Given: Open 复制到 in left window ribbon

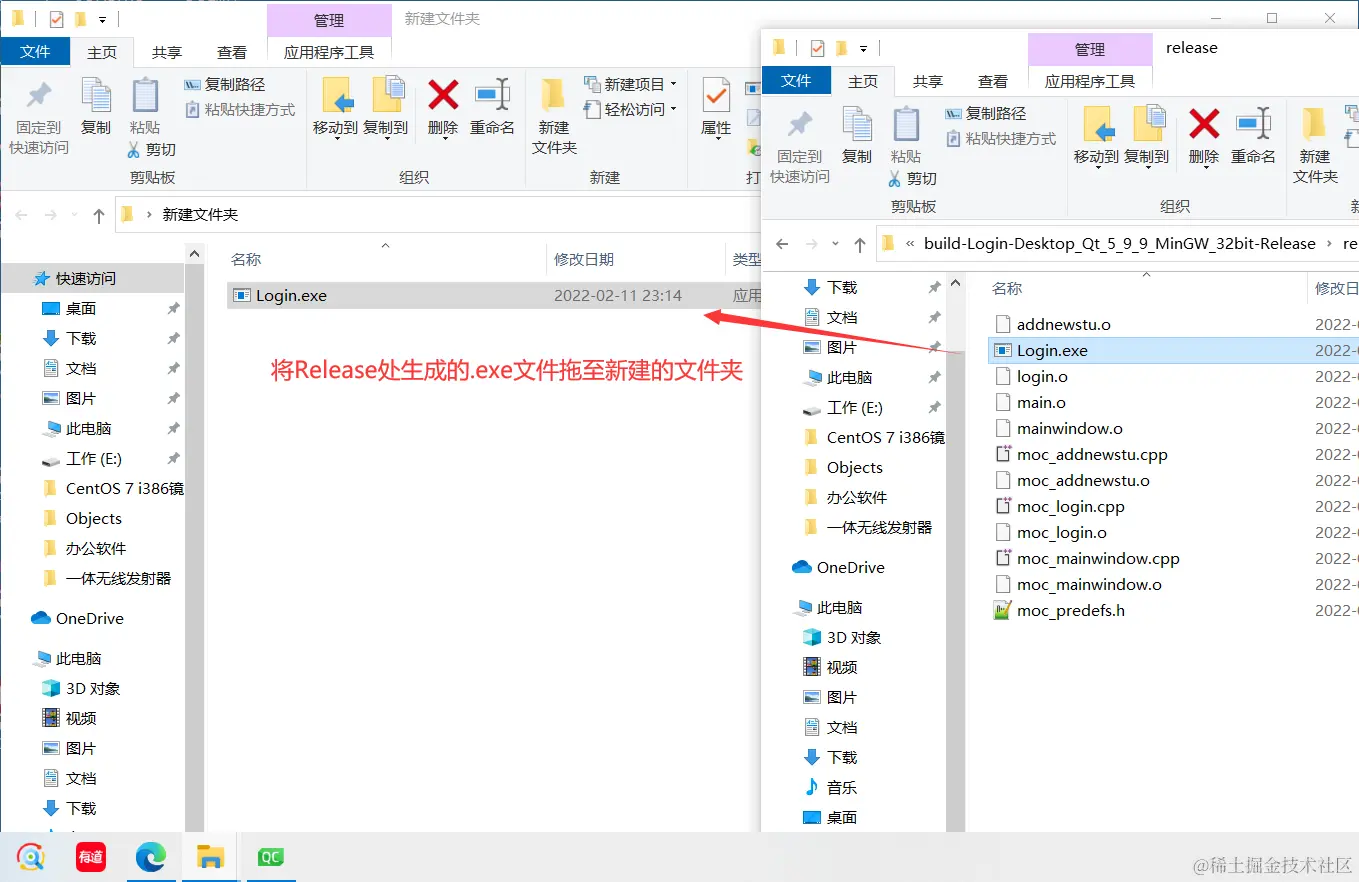Looking at the screenshot, I should [x=385, y=108].
